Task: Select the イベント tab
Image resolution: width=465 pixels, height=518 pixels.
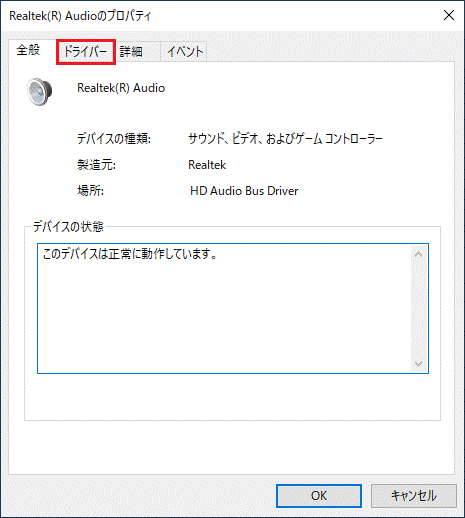Action: pyautogui.click(x=184, y=52)
